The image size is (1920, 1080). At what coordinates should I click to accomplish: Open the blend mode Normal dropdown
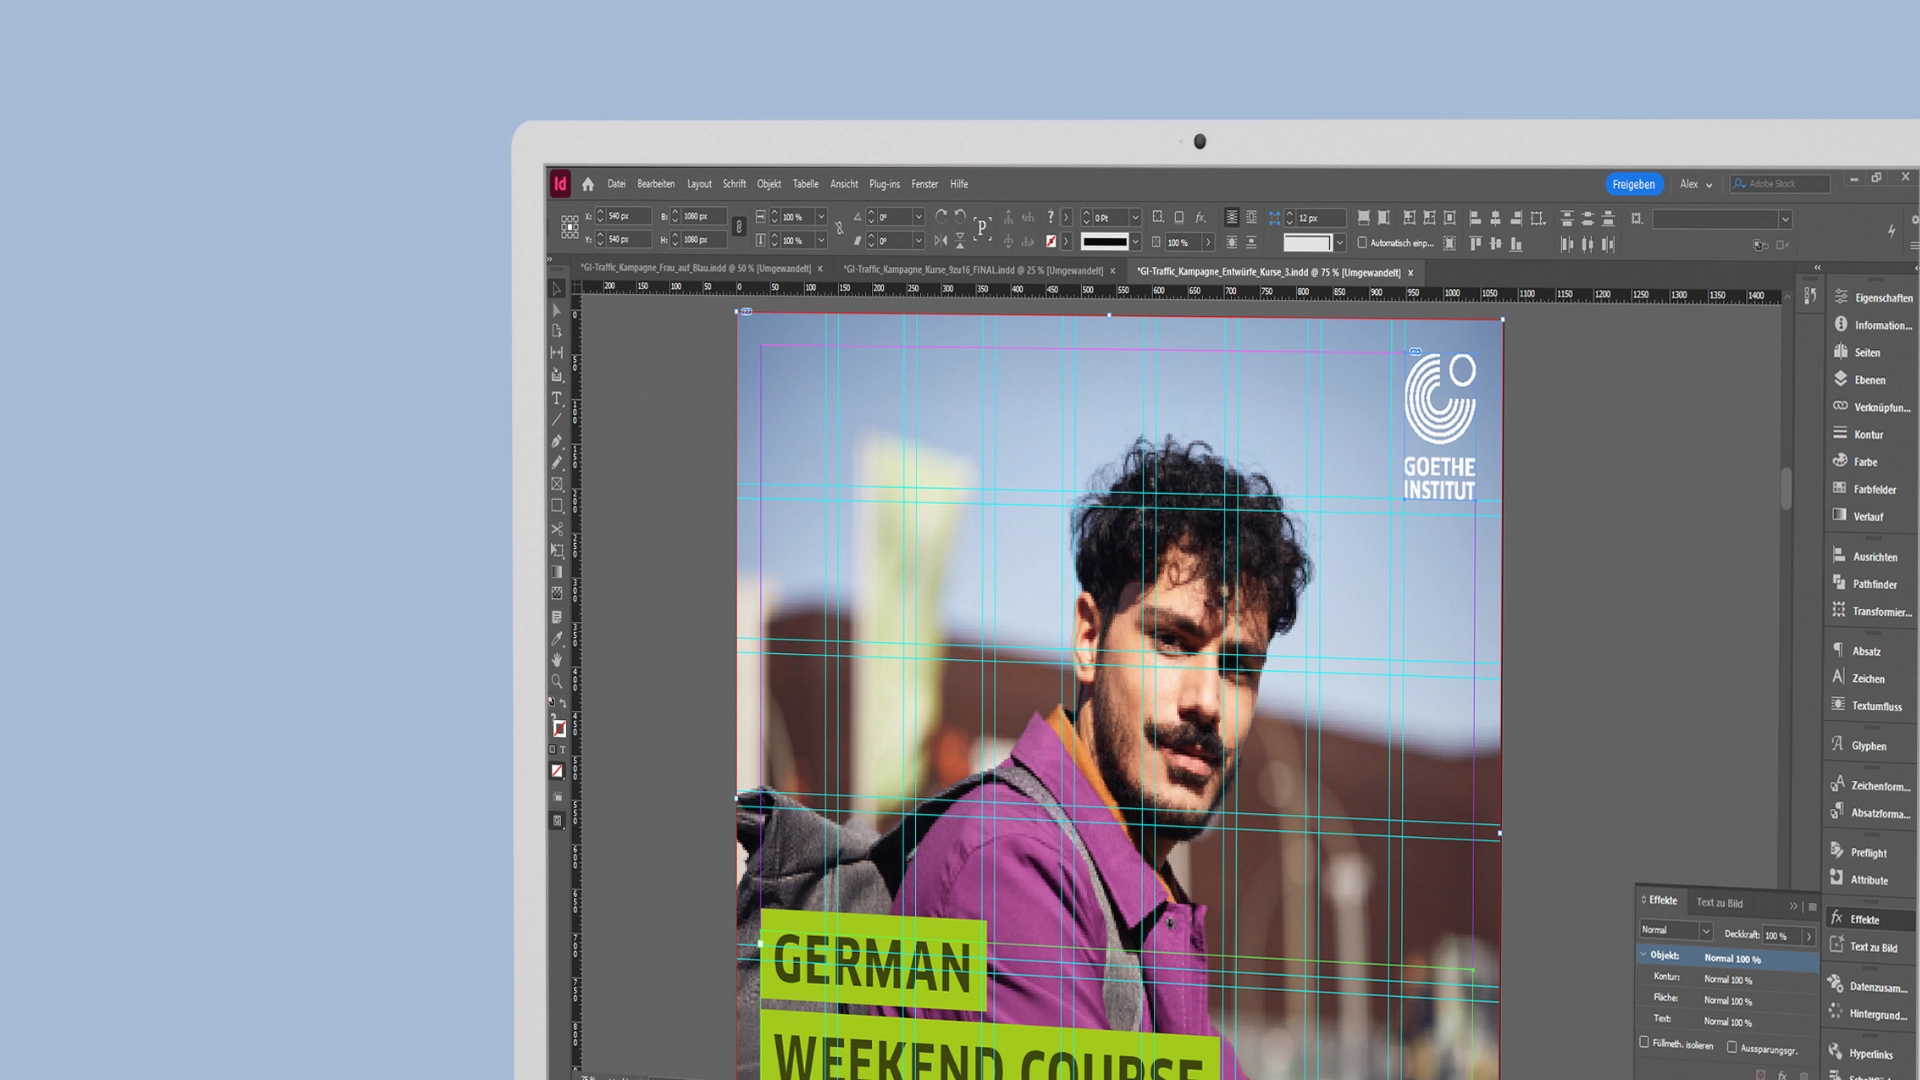click(1676, 931)
